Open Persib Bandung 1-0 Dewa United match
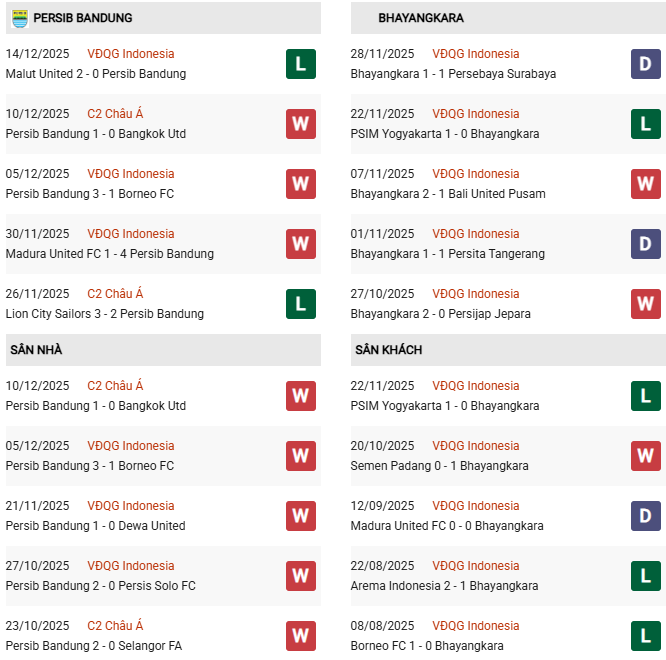Screen dimensions: 666x660 [95, 526]
